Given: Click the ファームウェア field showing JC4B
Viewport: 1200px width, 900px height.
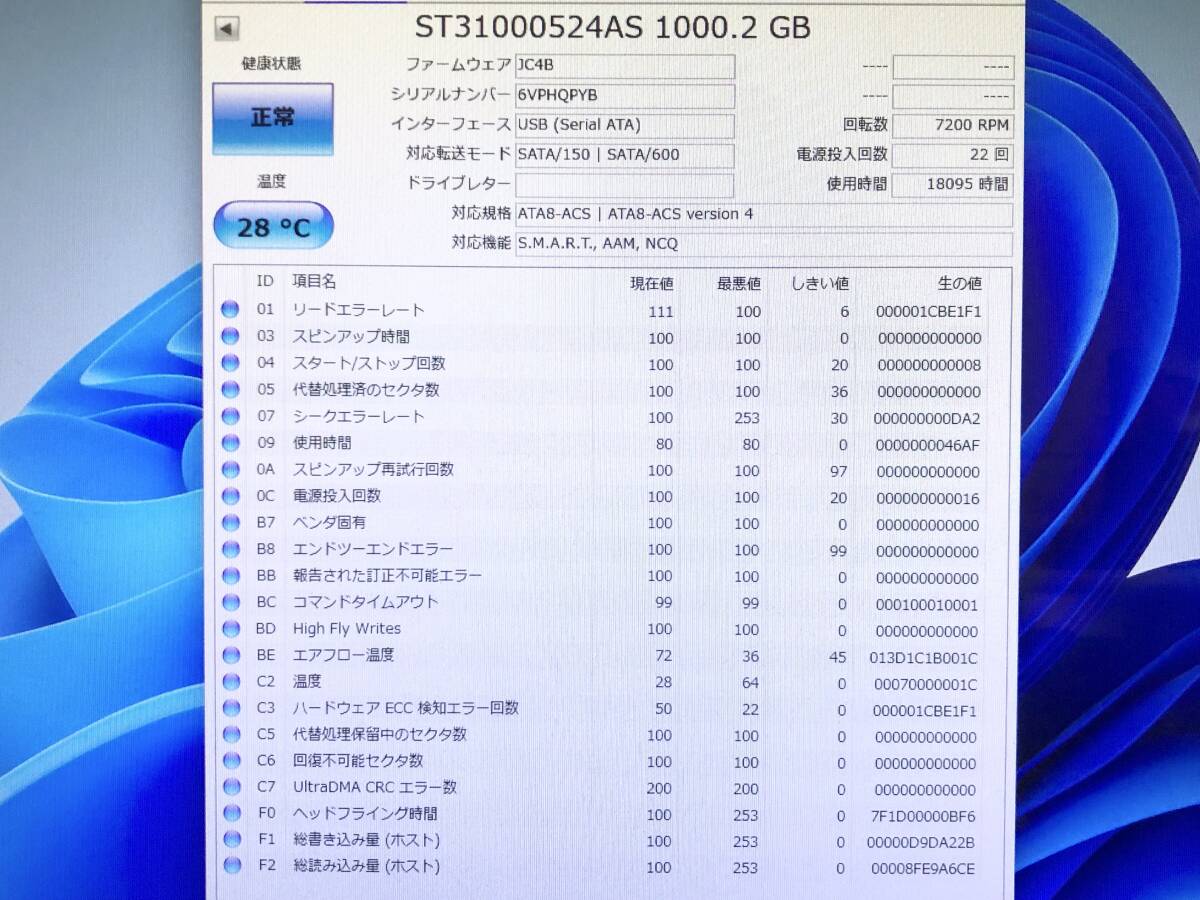Looking at the screenshot, I should [x=625, y=66].
